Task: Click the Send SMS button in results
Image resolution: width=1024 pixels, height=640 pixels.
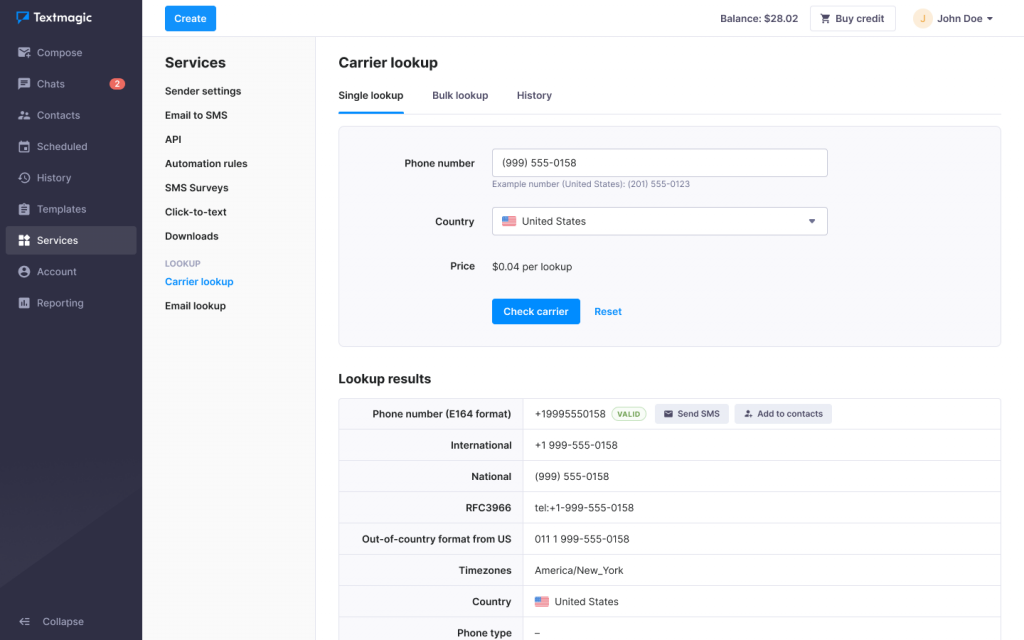Action: (691, 414)
